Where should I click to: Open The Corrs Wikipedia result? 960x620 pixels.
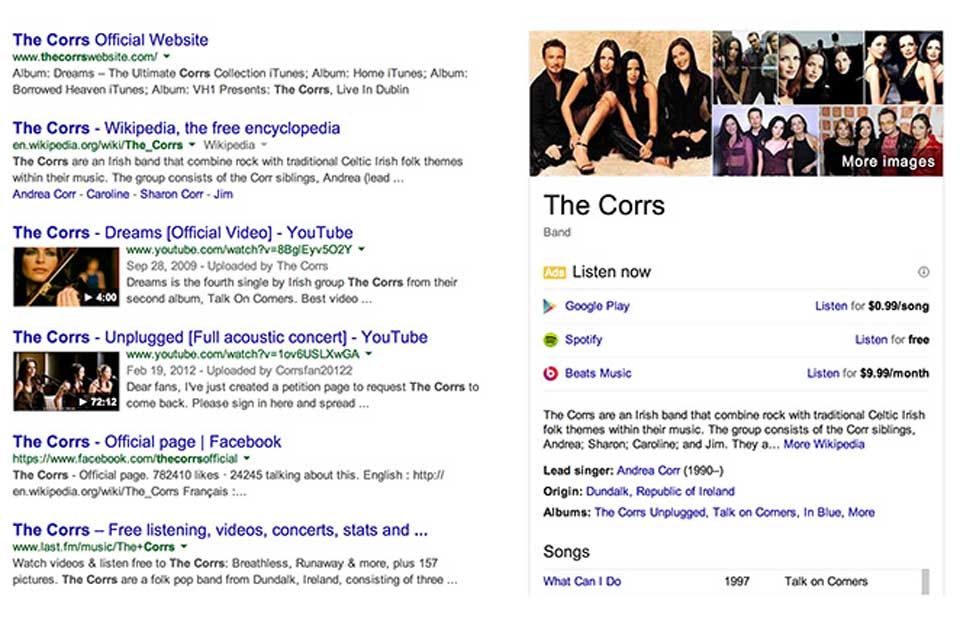pos(176,128)
